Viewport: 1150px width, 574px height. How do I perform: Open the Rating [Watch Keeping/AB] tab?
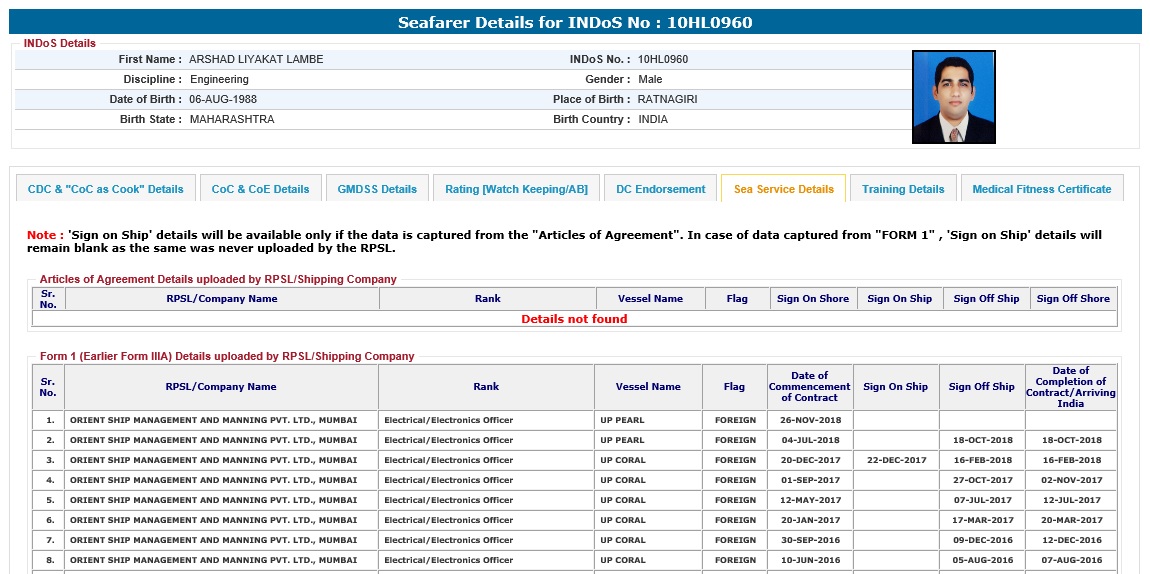click(516, 189)
